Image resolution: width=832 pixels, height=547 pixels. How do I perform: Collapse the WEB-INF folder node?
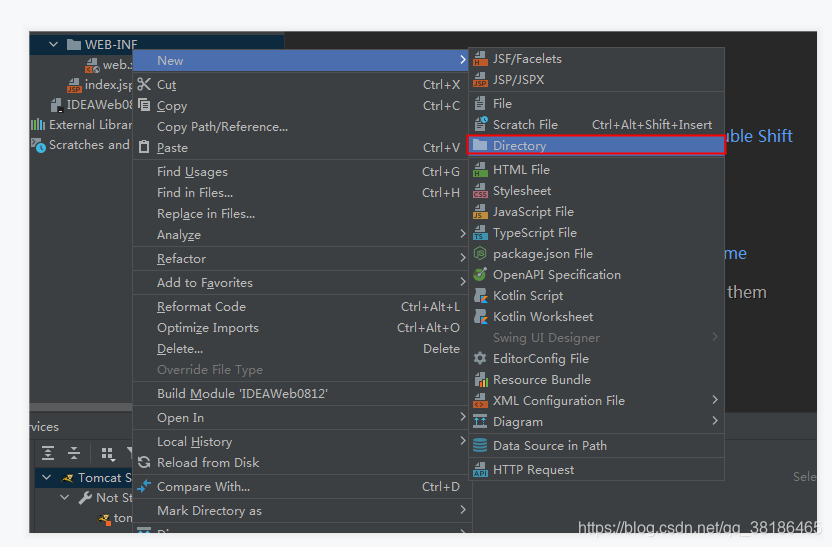pyautogui.click(x=54, y=45)
